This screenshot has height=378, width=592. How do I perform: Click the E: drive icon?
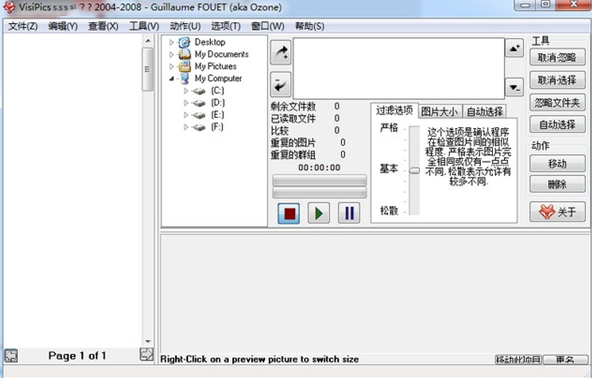(199, 115)
